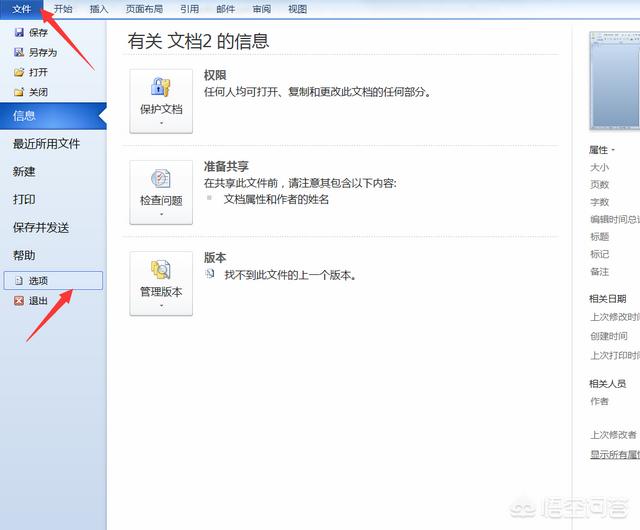The image size is (640, 530).
Task: Select 信息 (Info) in the sidebar
Action: pyautogui.click(x=53, y=116)
